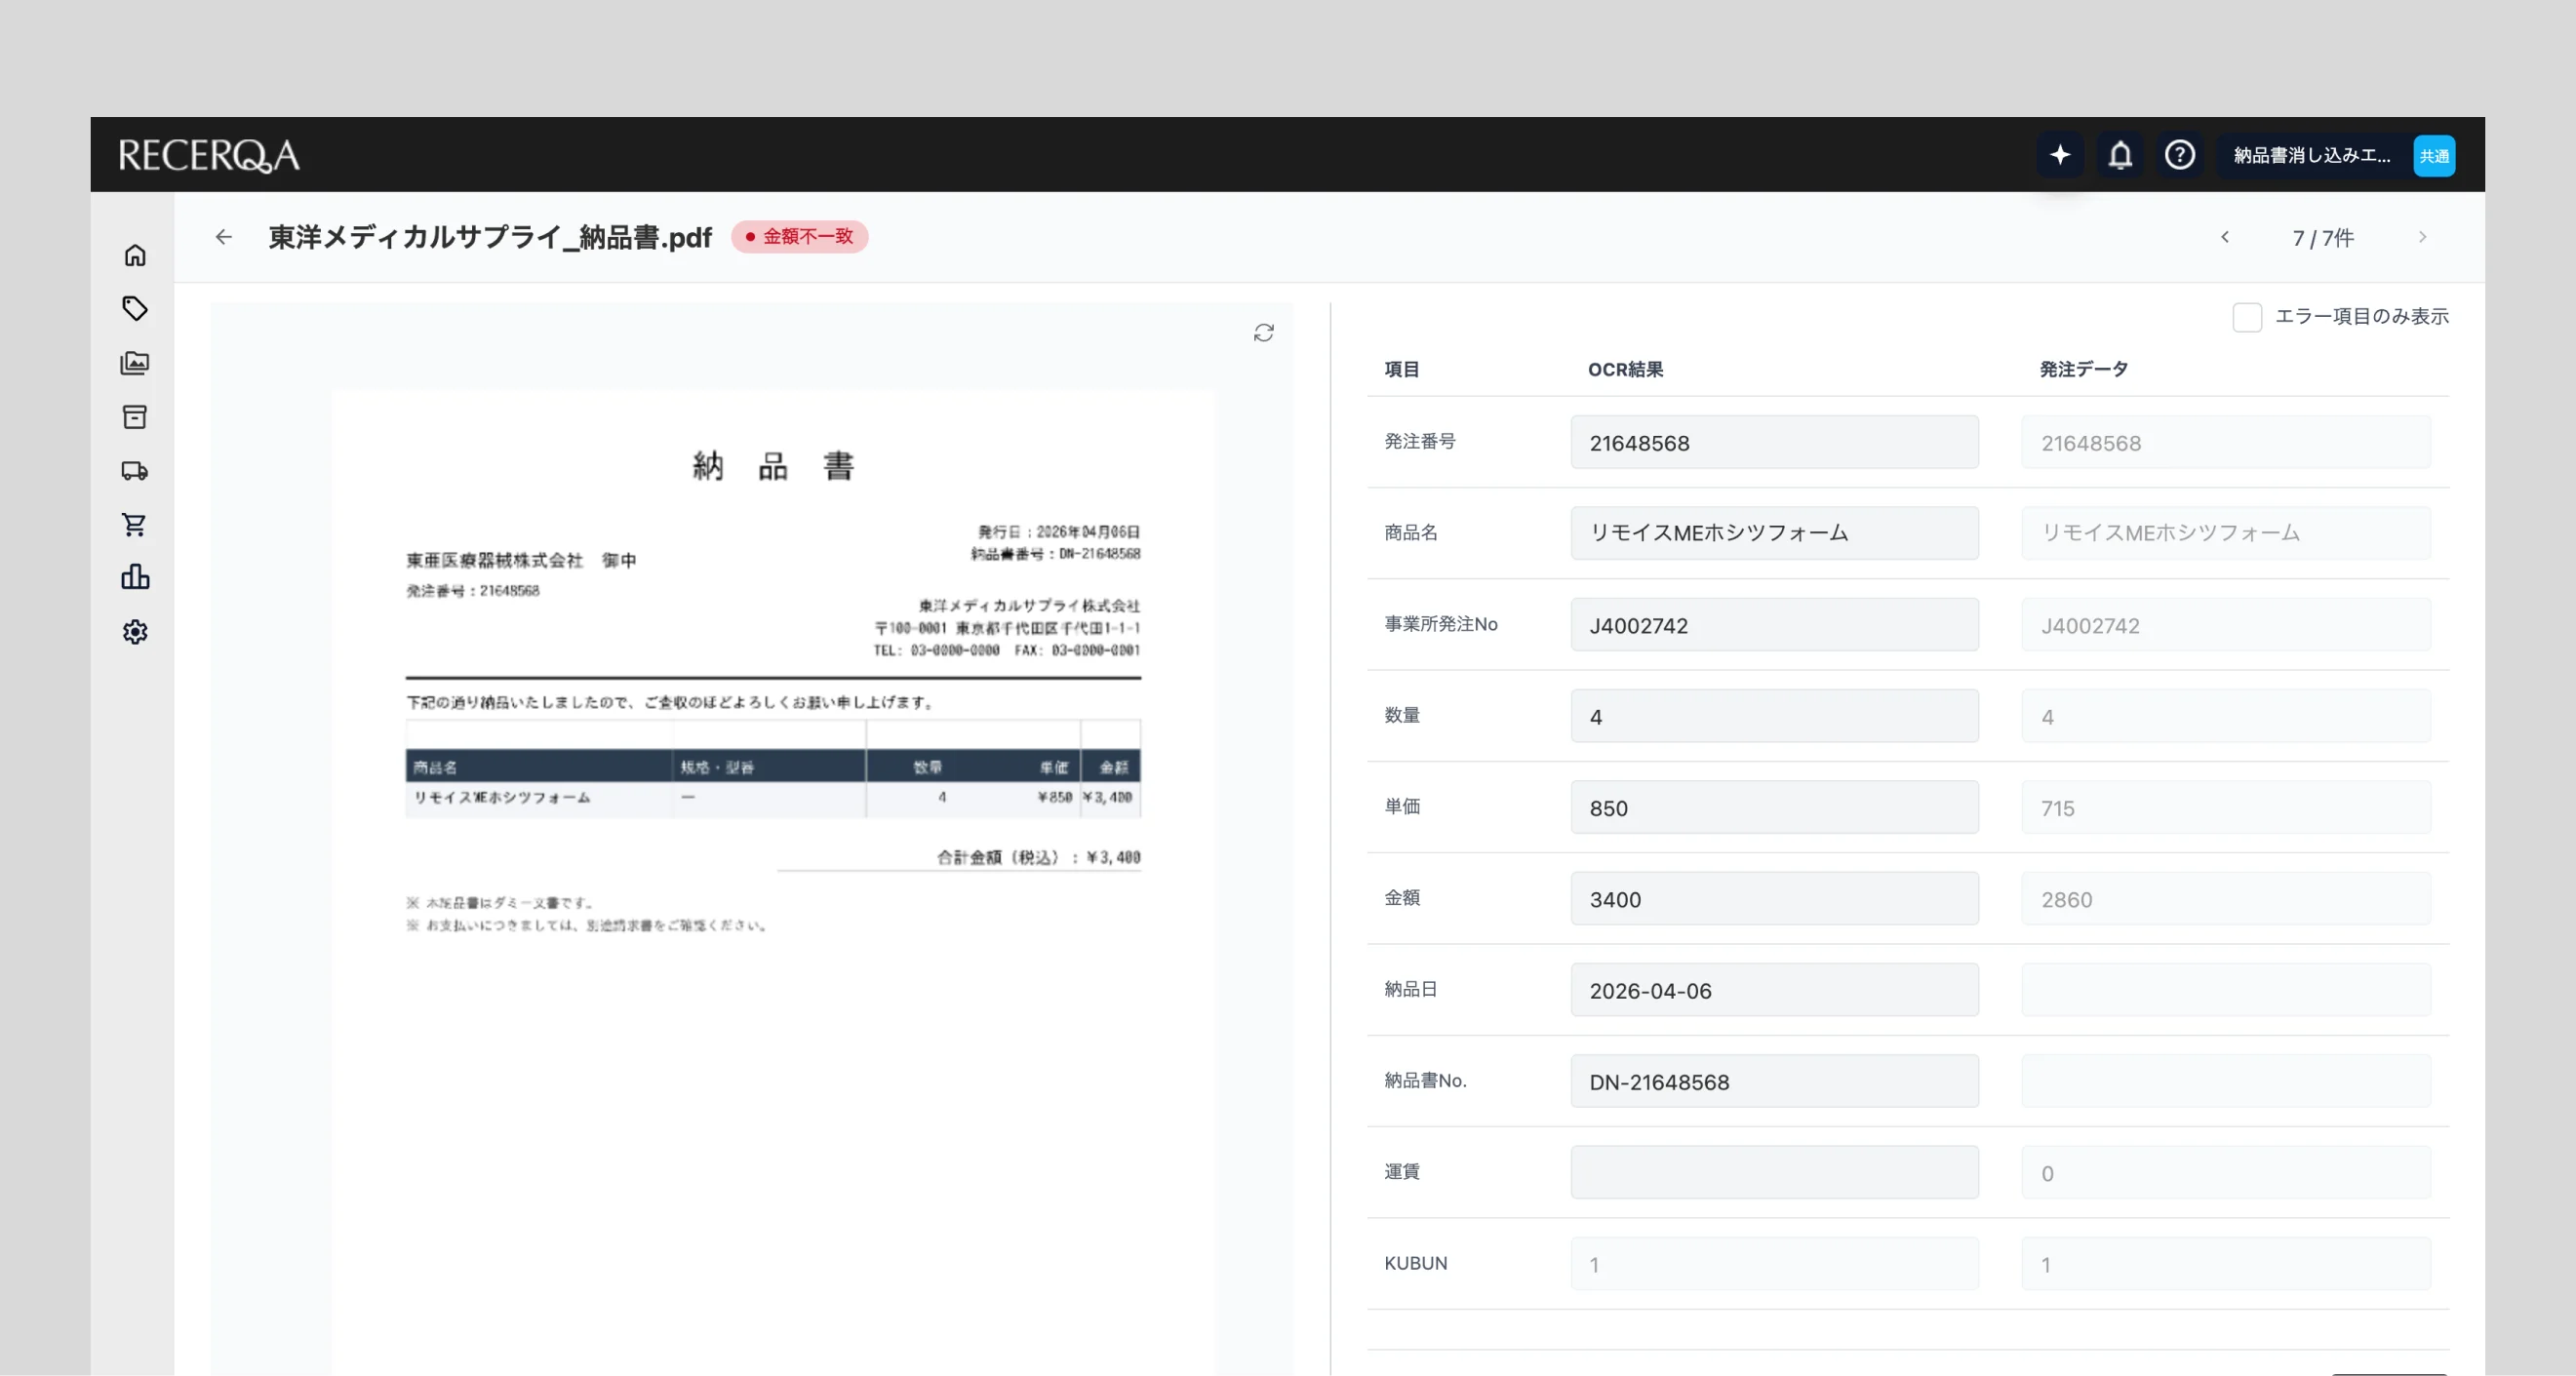The image size is (2576, 1376).
Task: Click the shopping cart sidebar icon
Action: (x=135, y=524)
